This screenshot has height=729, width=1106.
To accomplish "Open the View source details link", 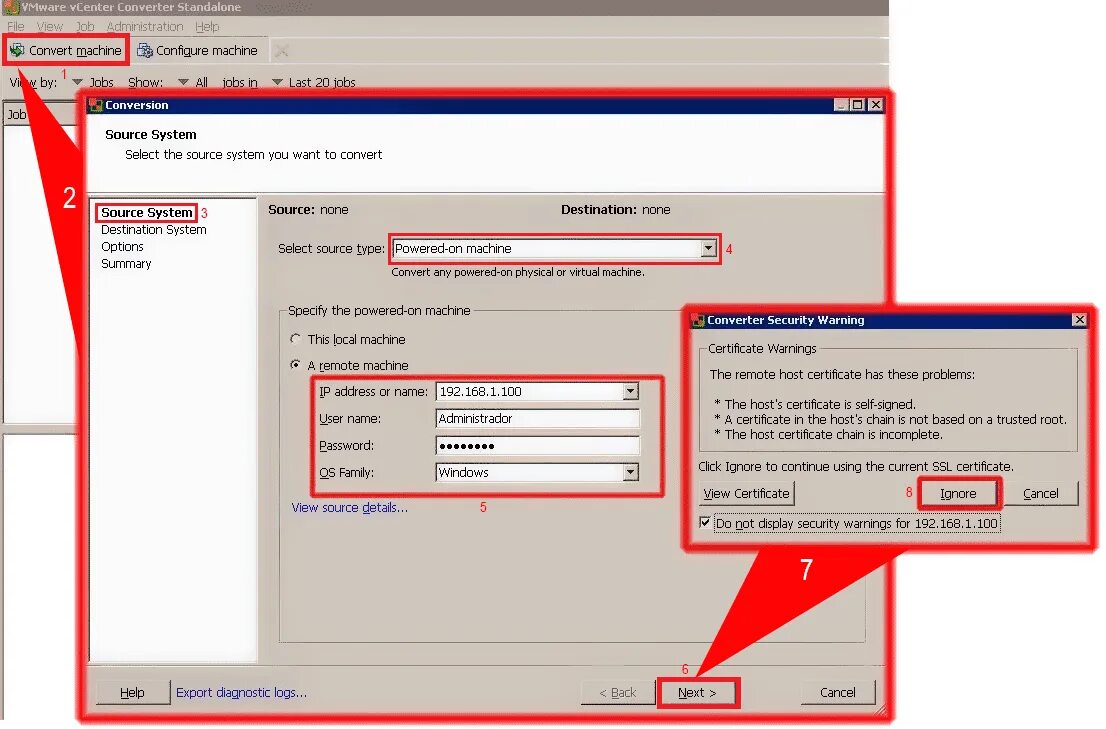I will (350, 508).
